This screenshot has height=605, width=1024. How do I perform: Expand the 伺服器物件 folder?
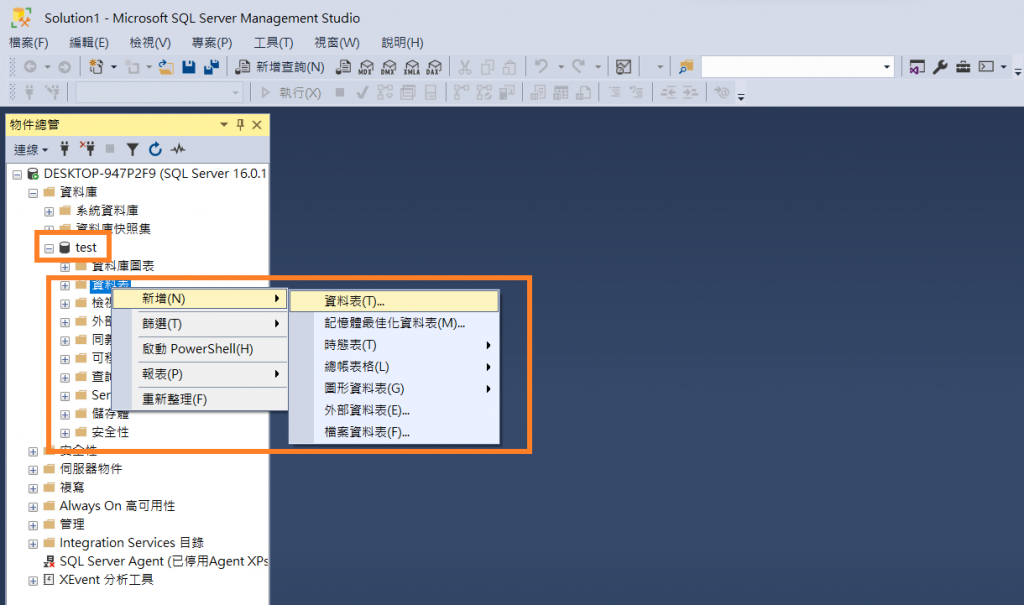pyautogui.click(x=33, y=470)
